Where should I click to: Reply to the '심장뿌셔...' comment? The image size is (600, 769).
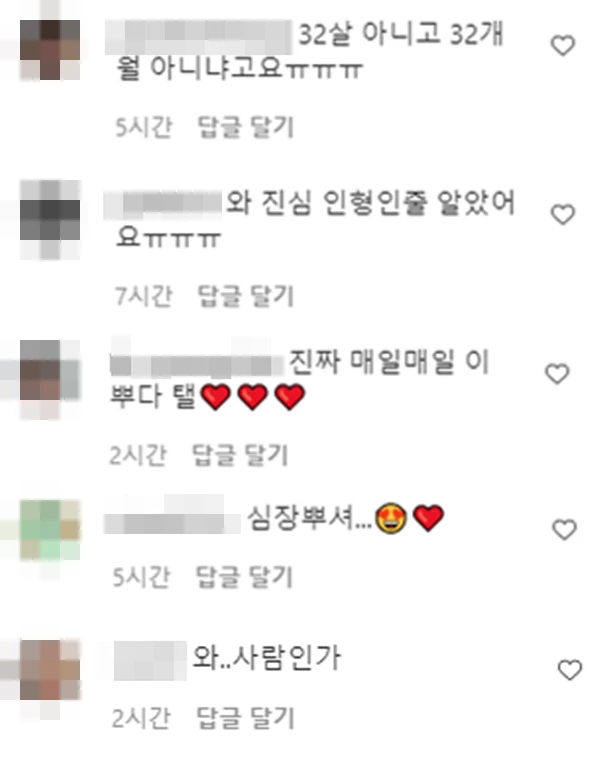click(244, 577)
